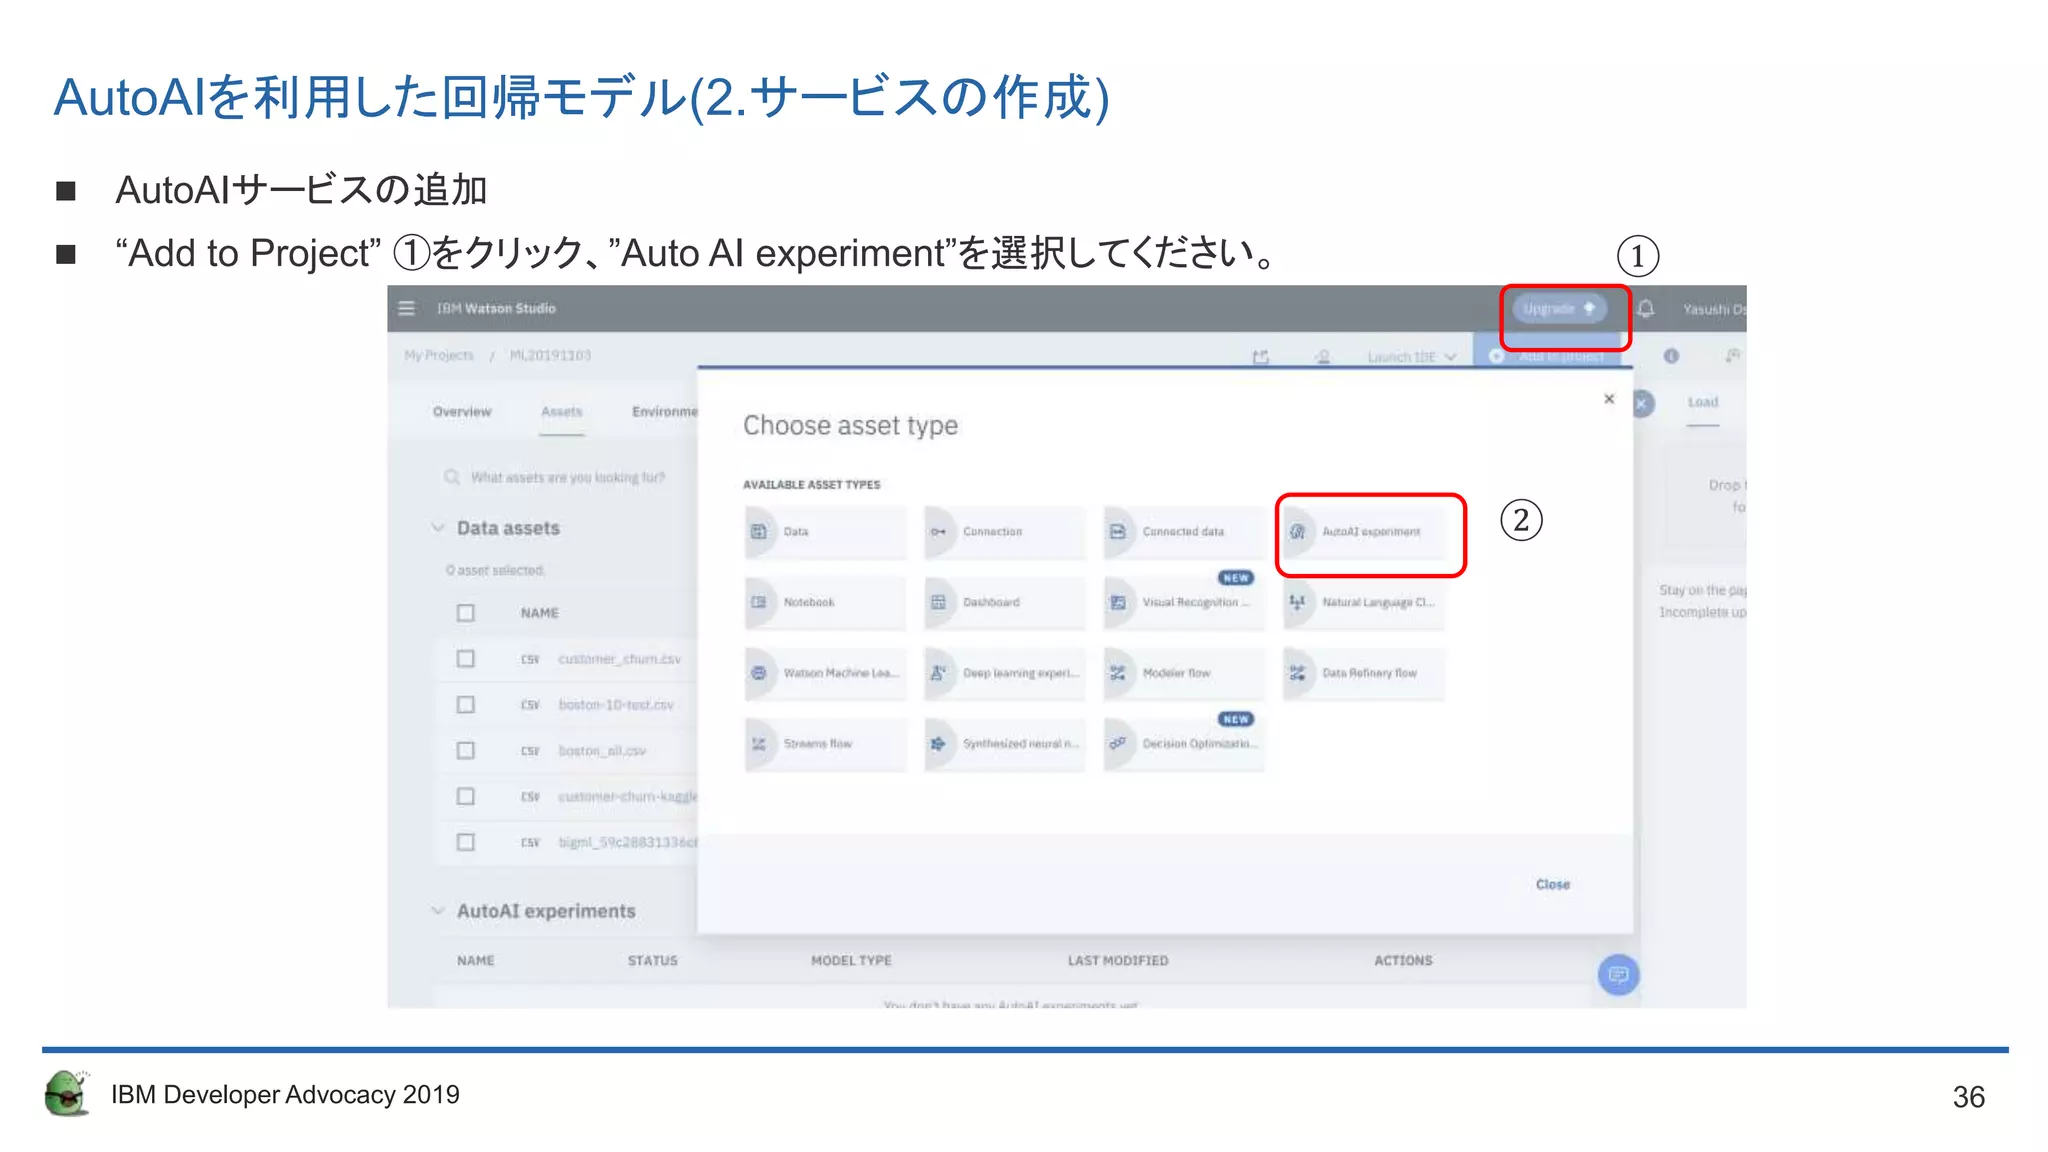
Task: Pick the Connected data asset tile
Action: point(1184,532)
